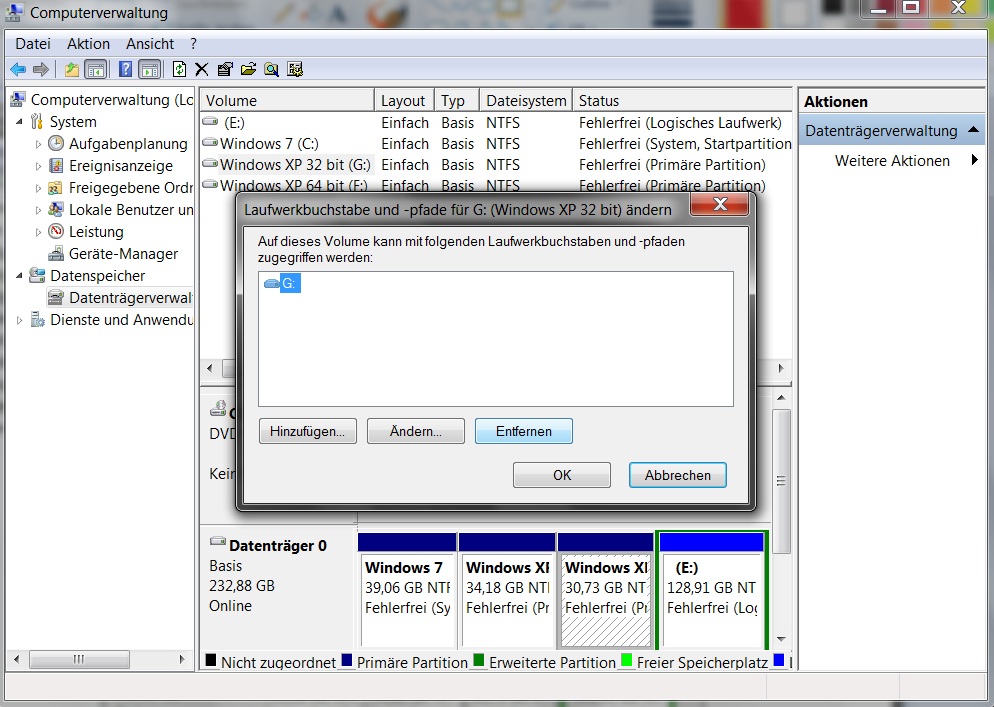The height and width of the screenshot is (707, 994).
Task: Open the Ansicht menu
Action: 150,44
